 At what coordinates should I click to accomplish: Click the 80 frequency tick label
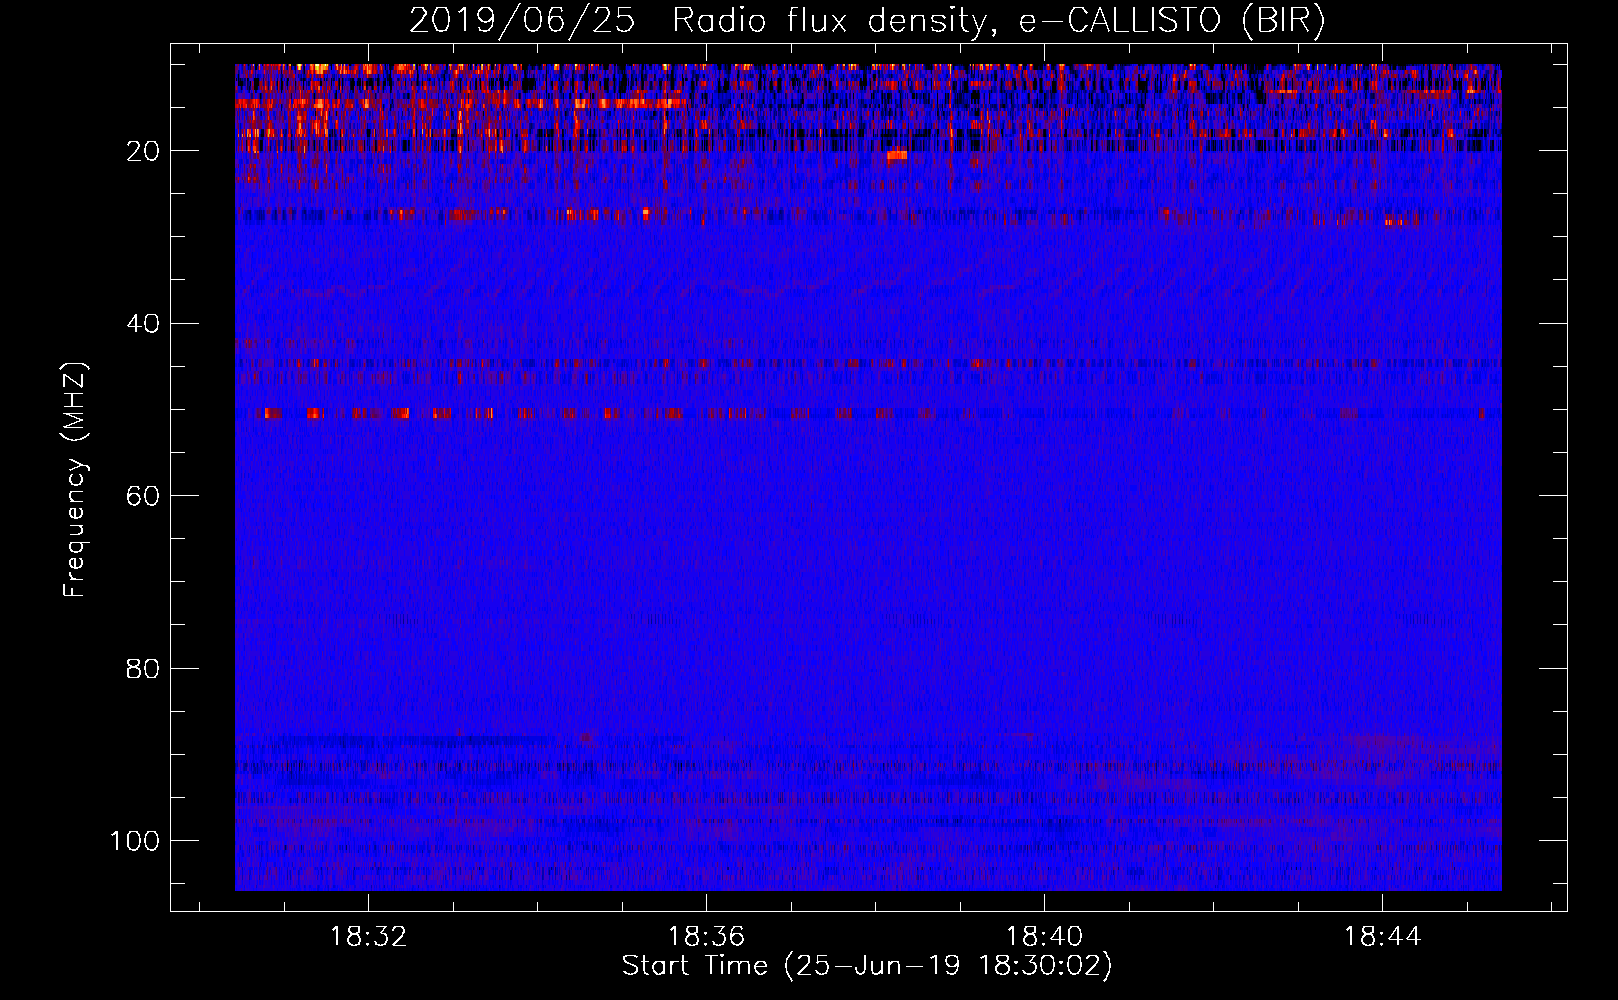[x=143, y=668]
